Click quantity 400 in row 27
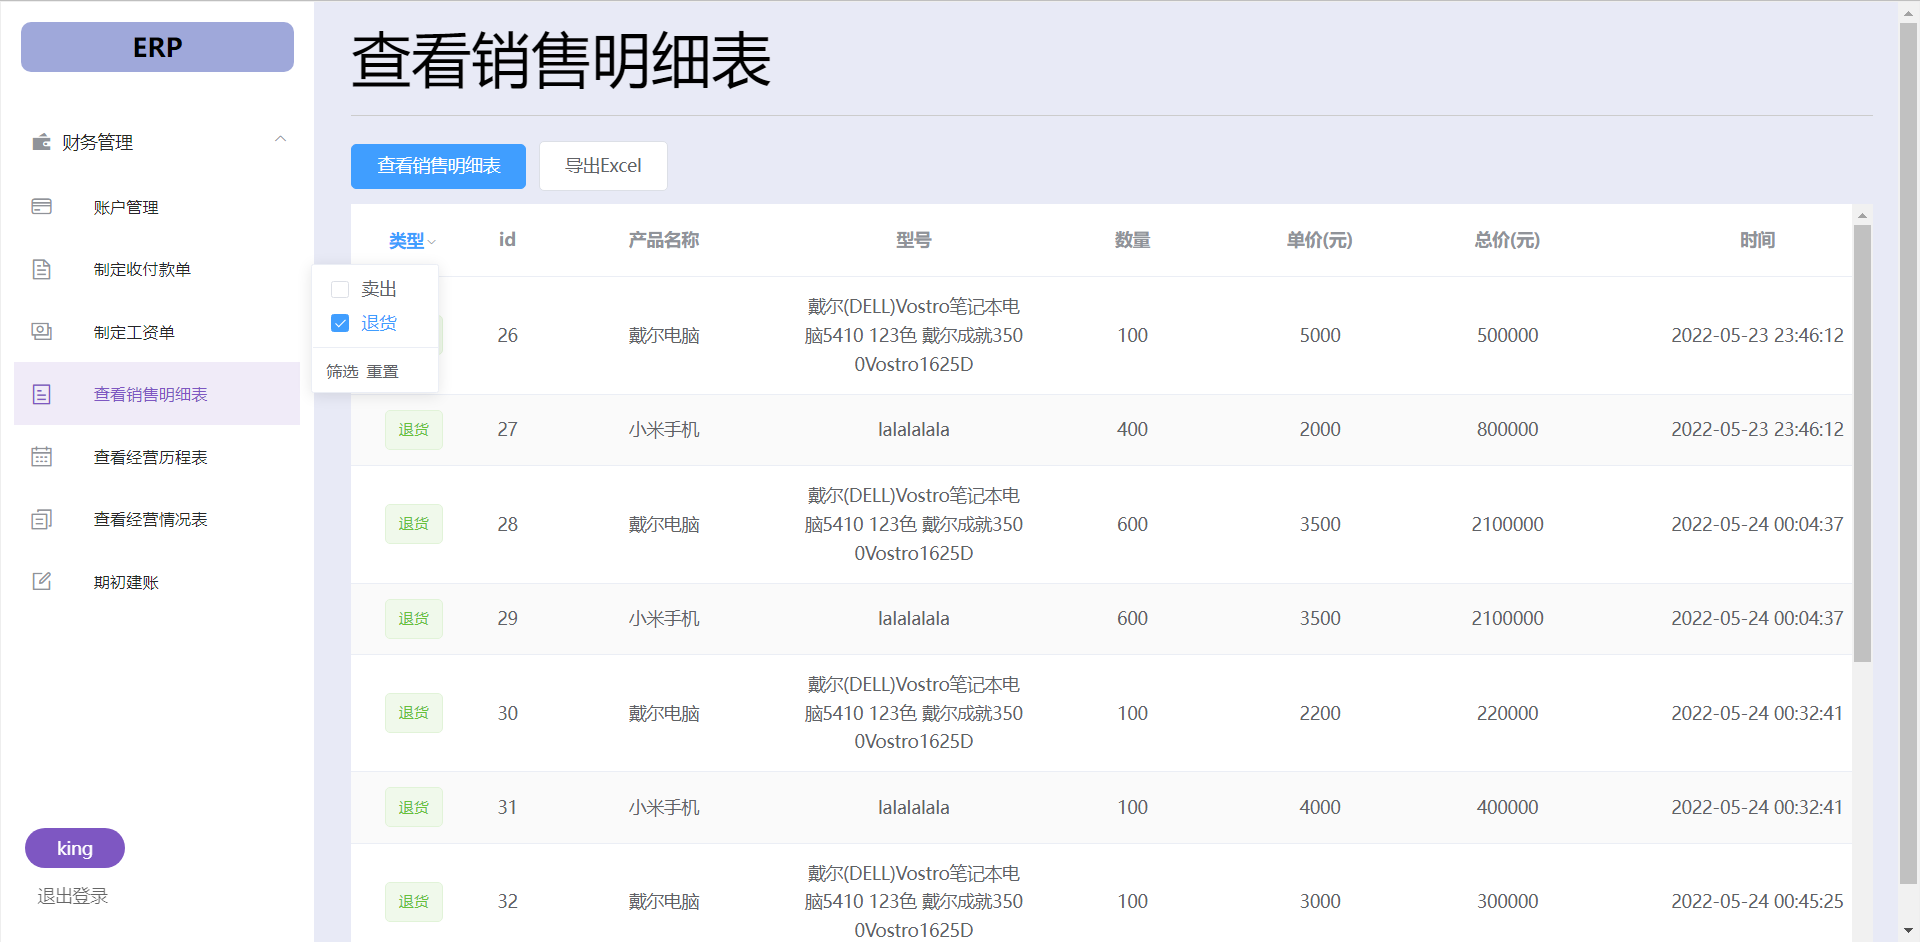 tap(1133, 430)
